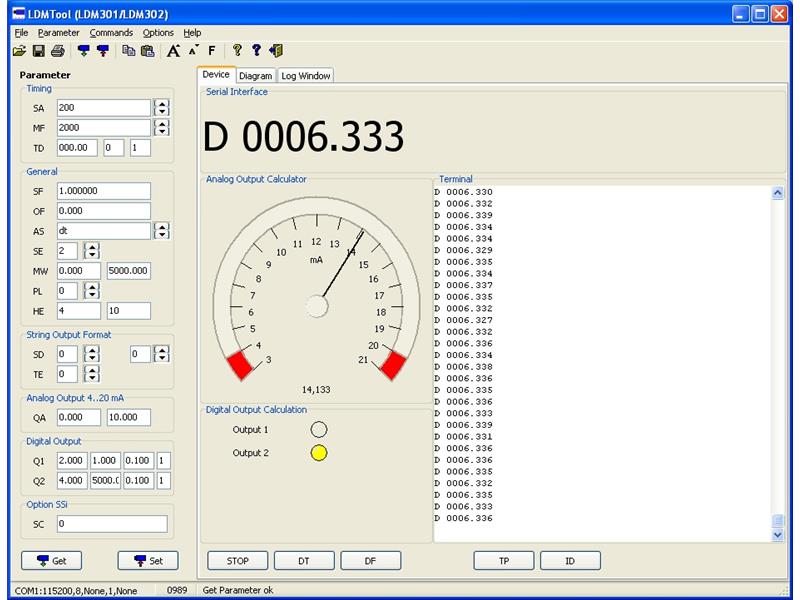Switch to the Diagram tab
This screenshot has height=600, width=800.
(256, 76)
